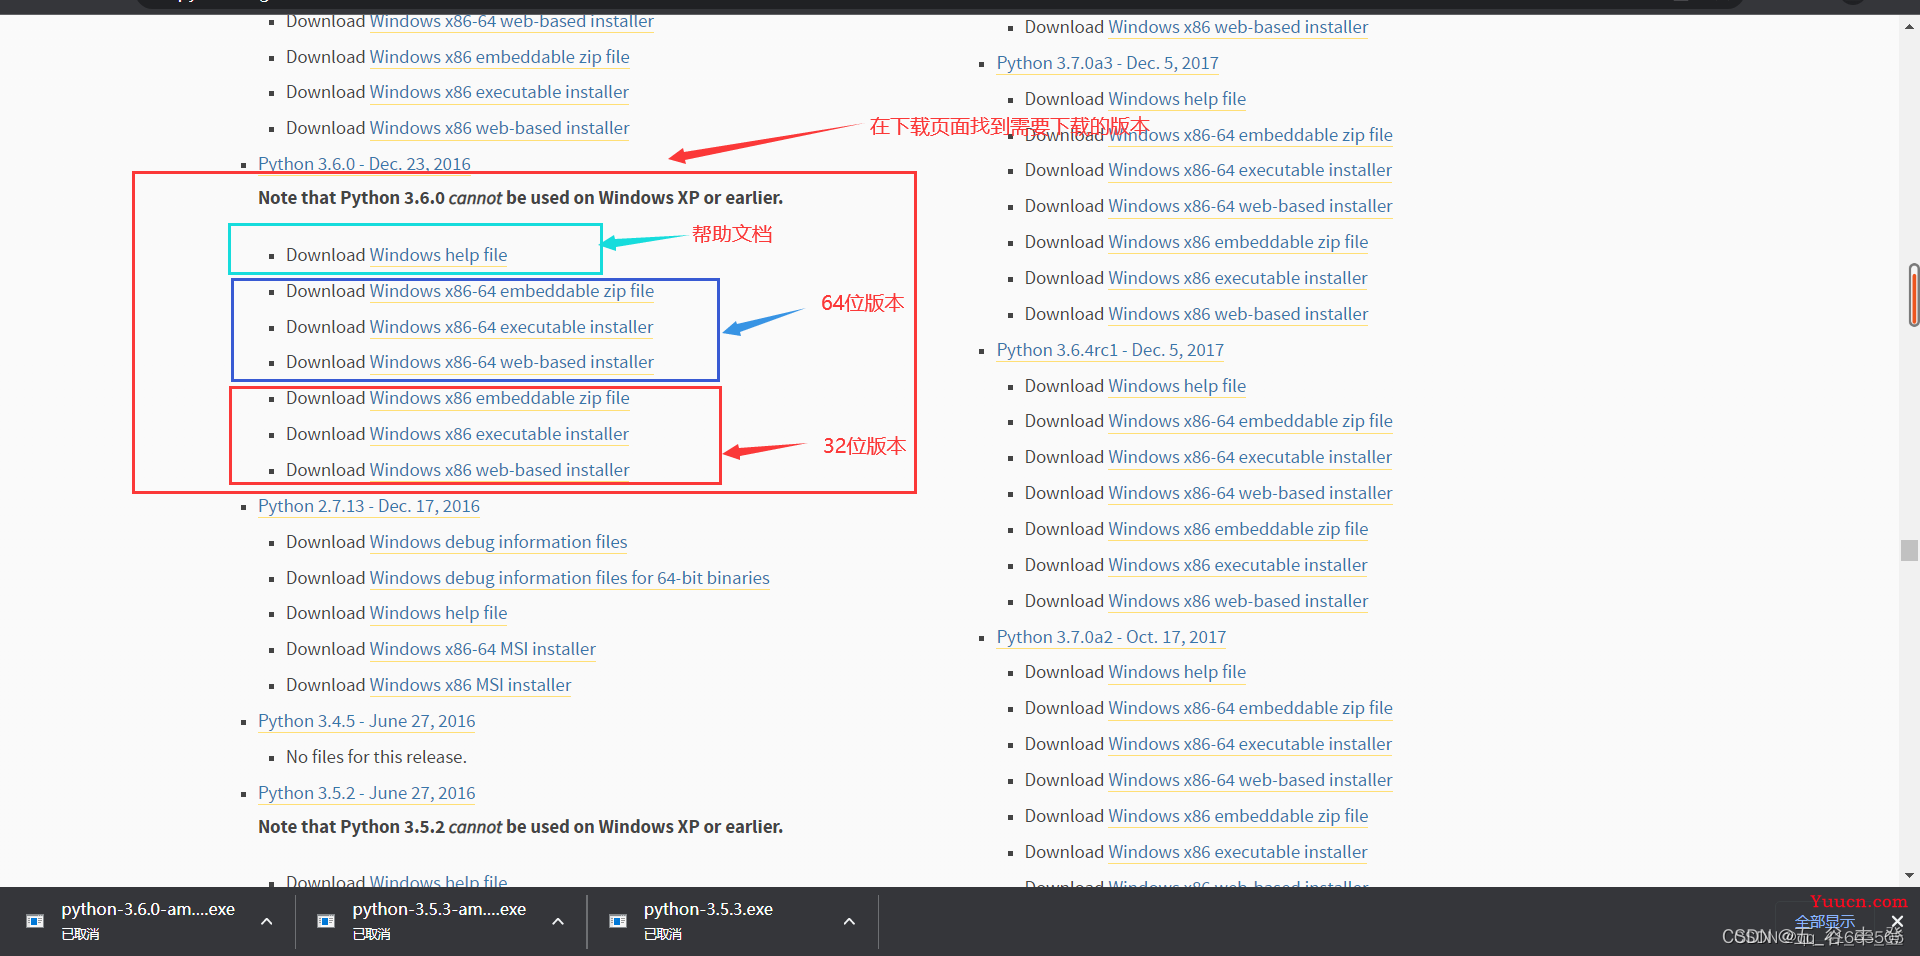Image resolution: width=1920 pixels, height=956 pixels.
Task: Click Windows x86-64 embeddable zip file under Python 3.6.0
Action: 512,291
